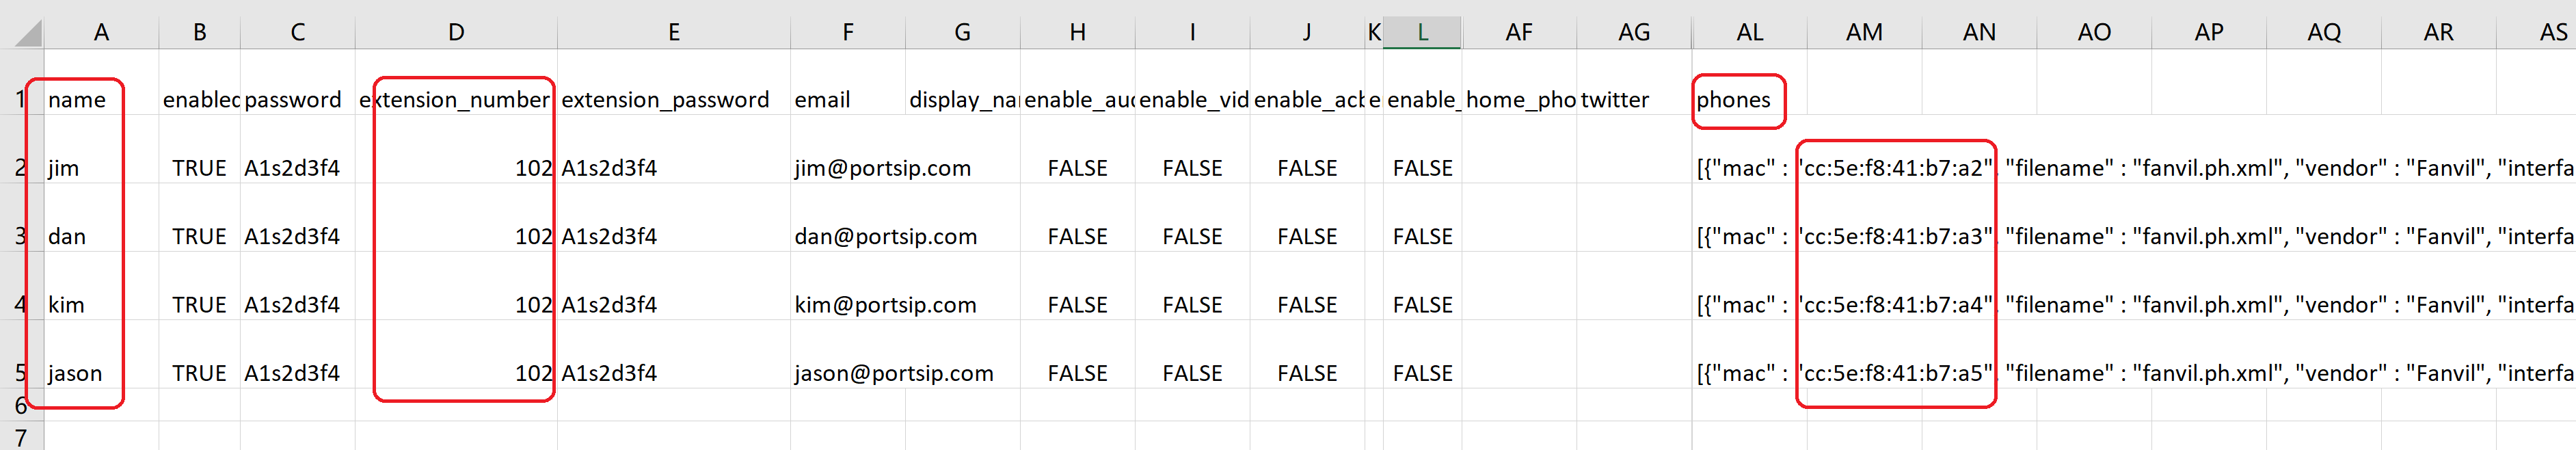Click the "twitter" header cell
The height and width of the screenshot is (450, 2576).
[1615, 100]
